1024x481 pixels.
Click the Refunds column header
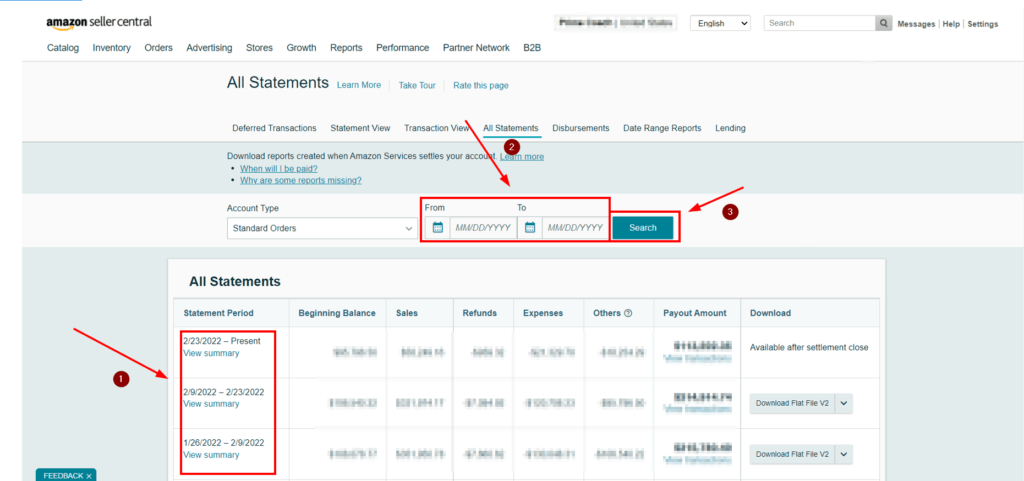[479, 313]
